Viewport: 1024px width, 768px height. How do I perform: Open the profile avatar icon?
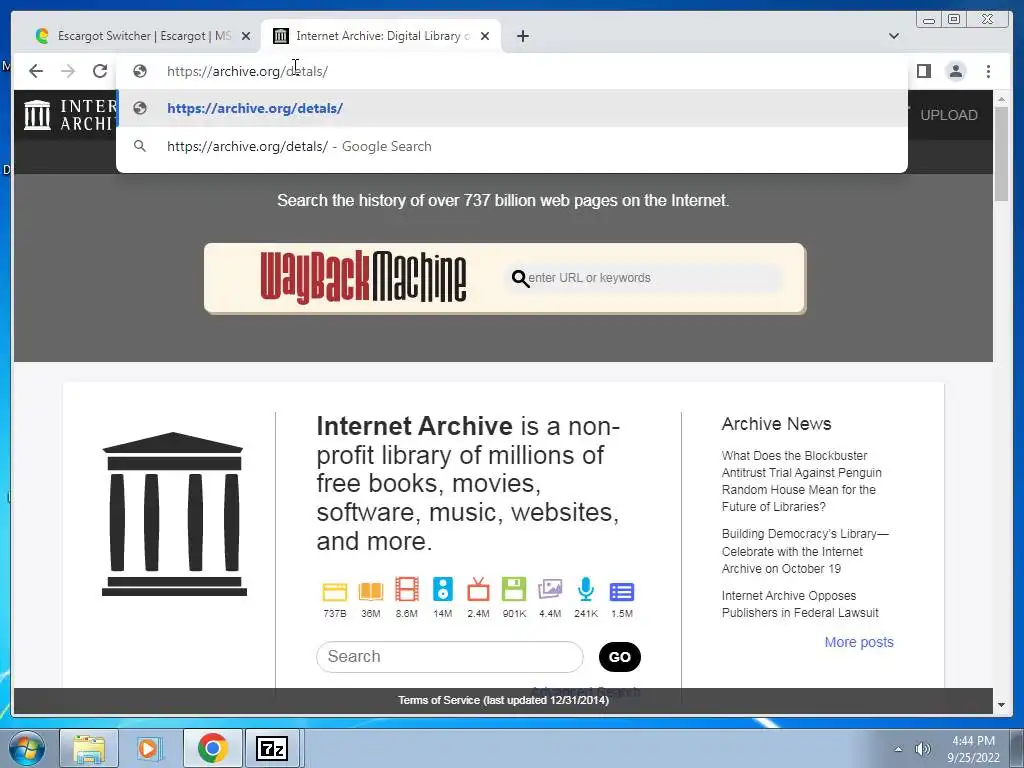click(955, 71)
